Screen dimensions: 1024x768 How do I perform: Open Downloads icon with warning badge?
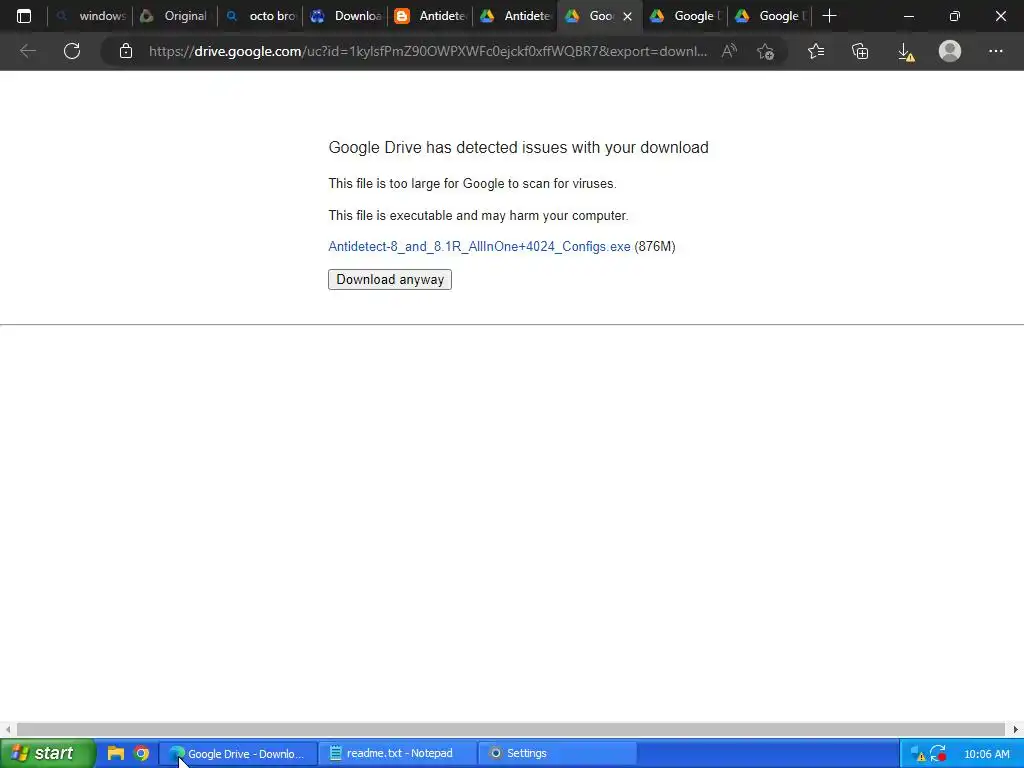click(906, 52)
